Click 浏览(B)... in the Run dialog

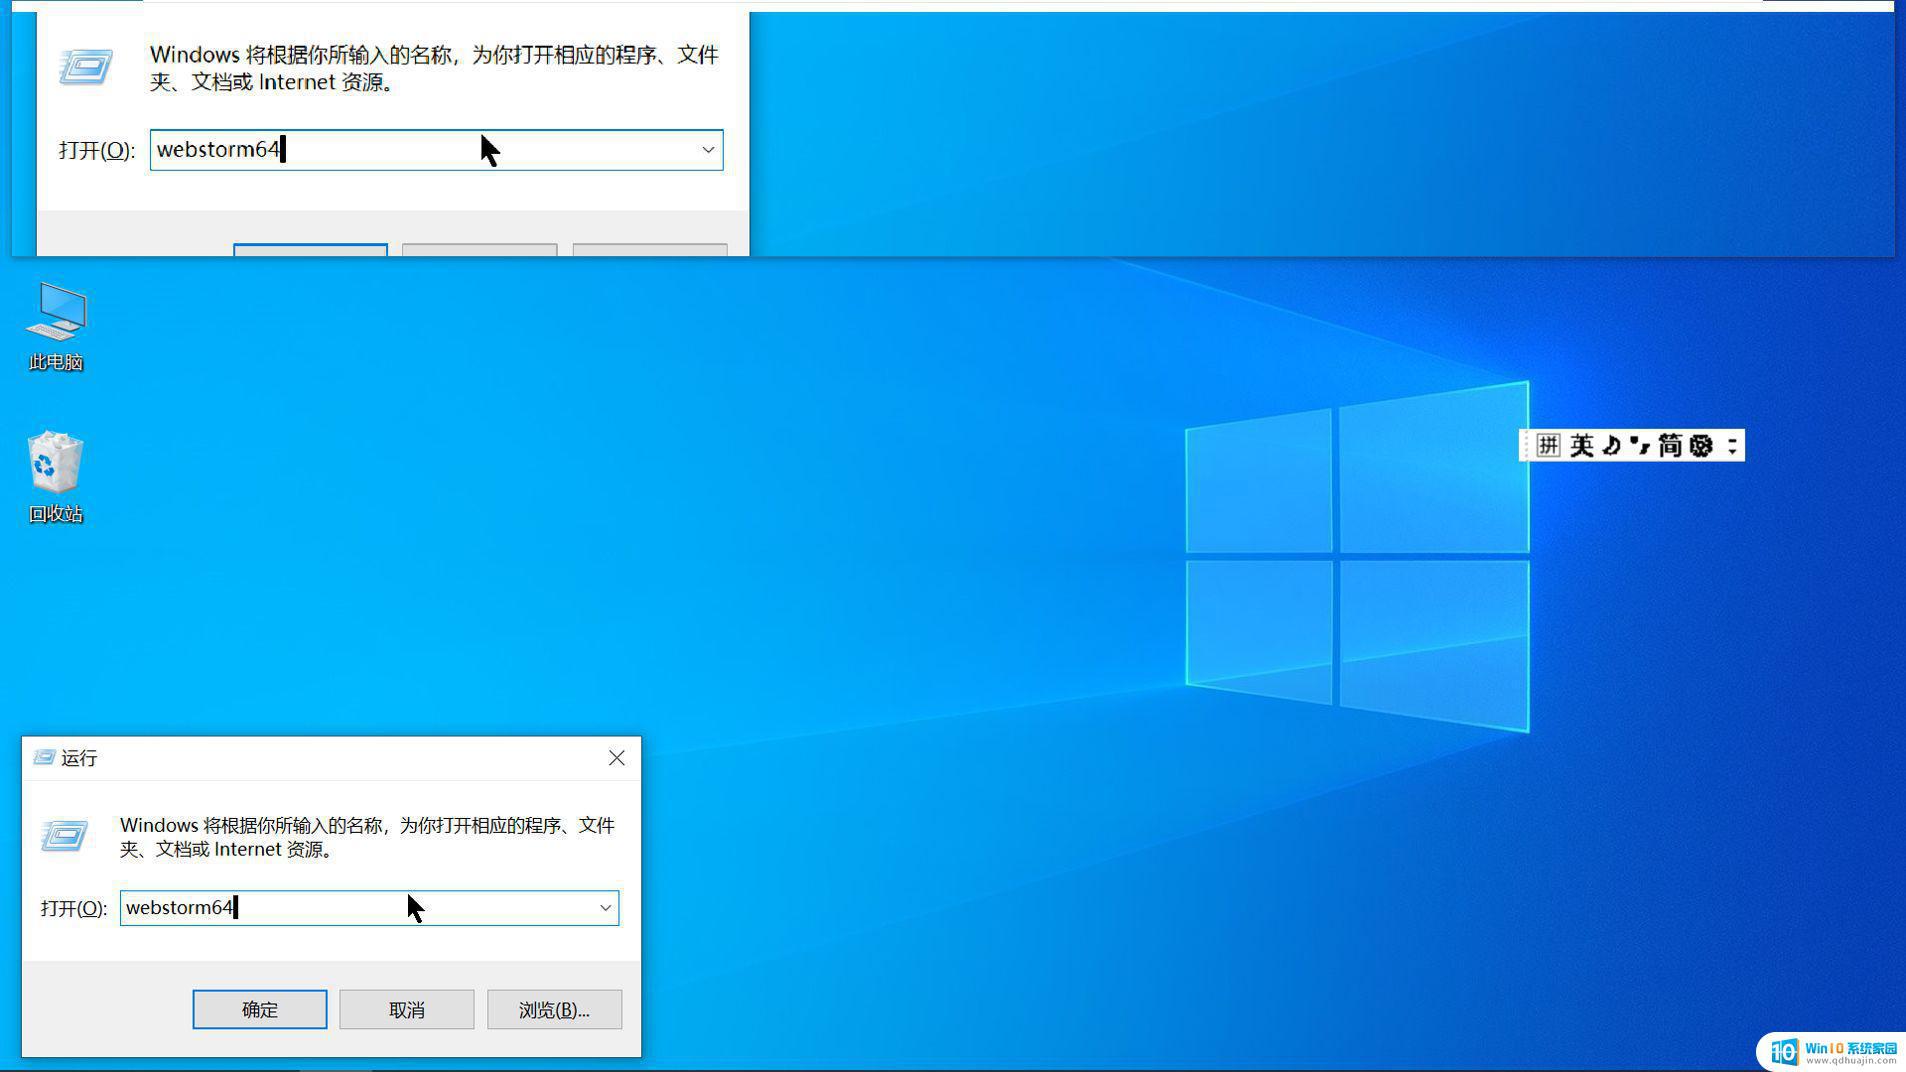click(x=554, y=1009)
